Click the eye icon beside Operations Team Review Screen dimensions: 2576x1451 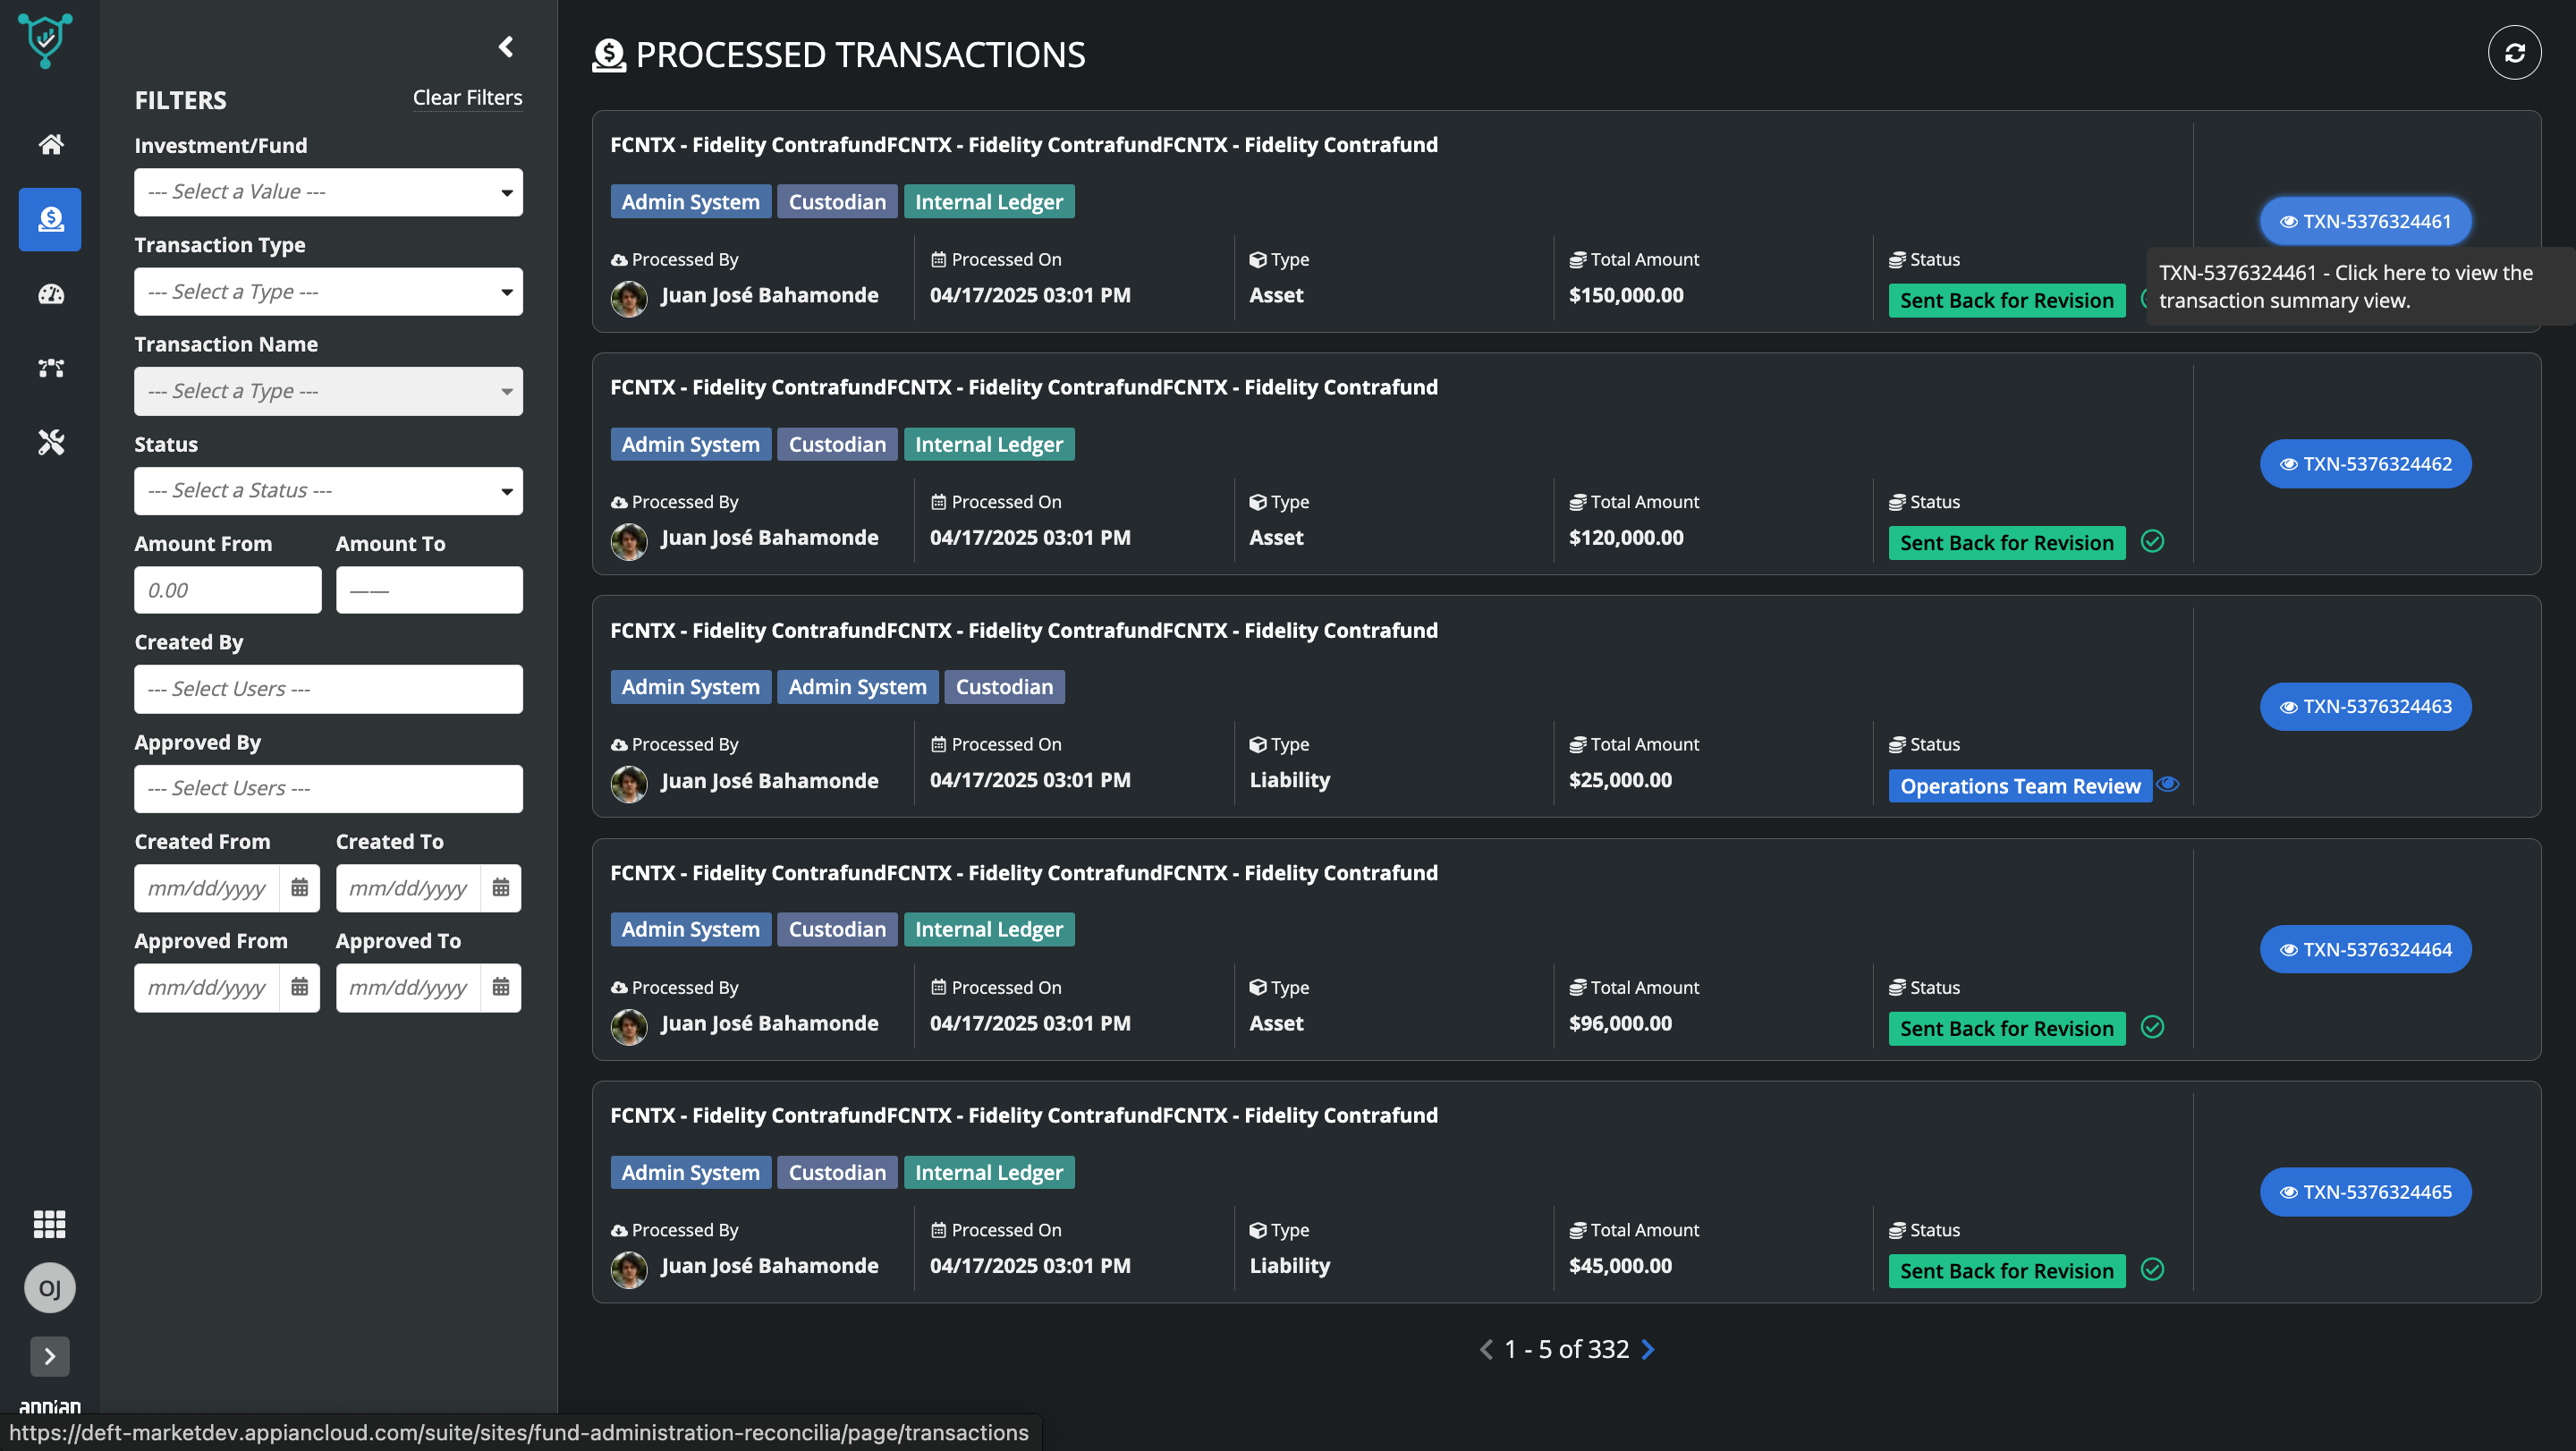pyautogui.click(x=2168, y=785)
